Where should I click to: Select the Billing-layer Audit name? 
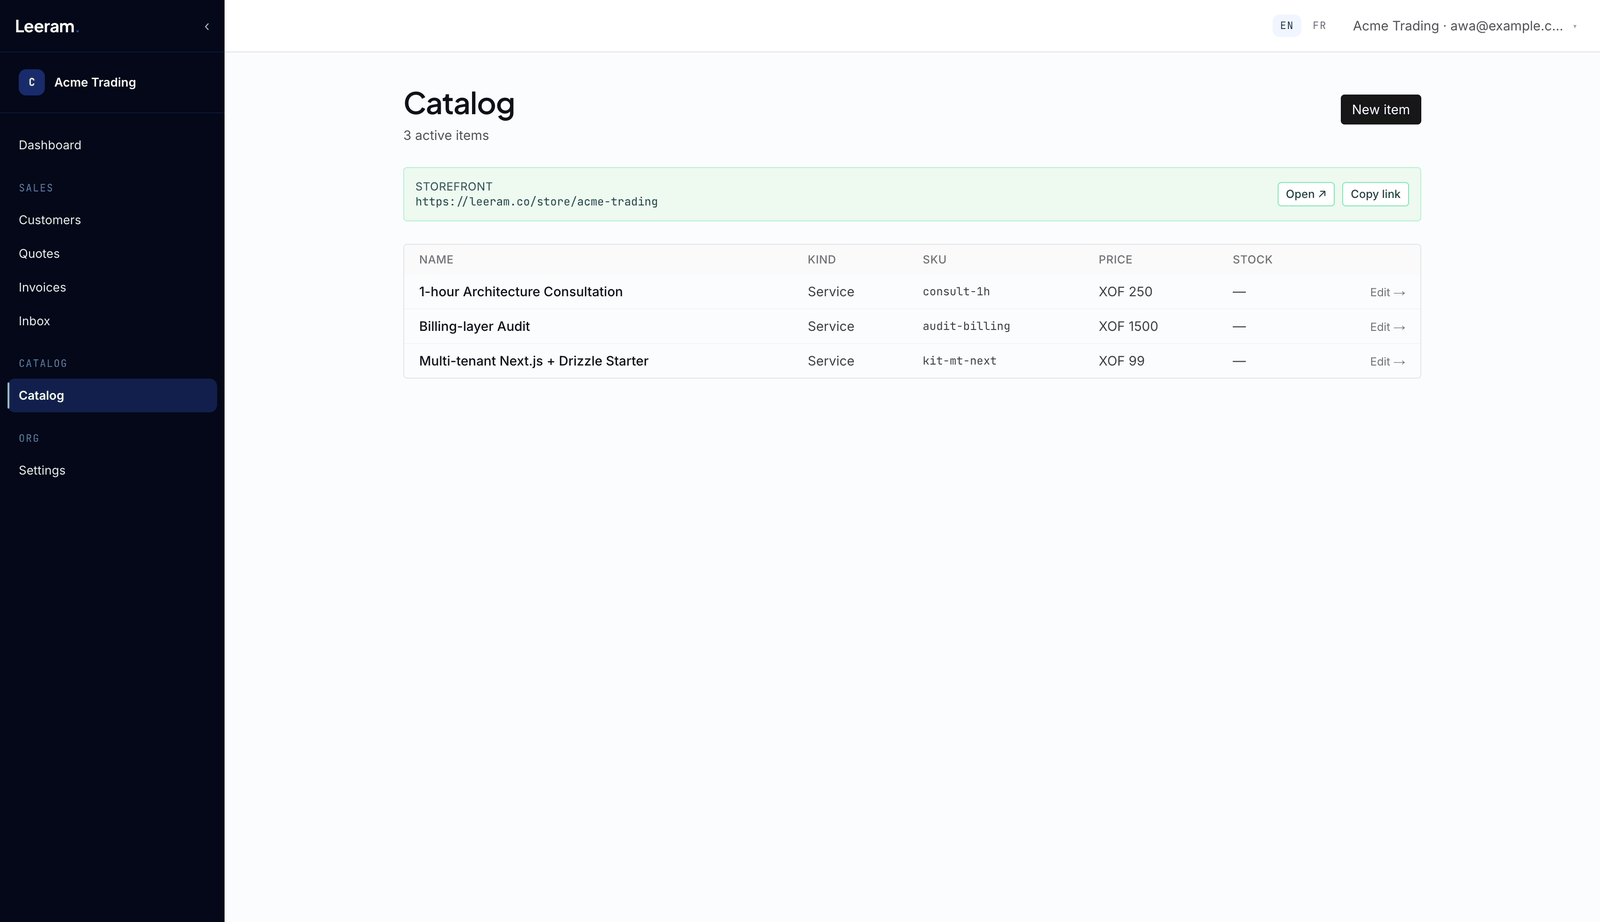pyautogui.click(x=474, y=326)
